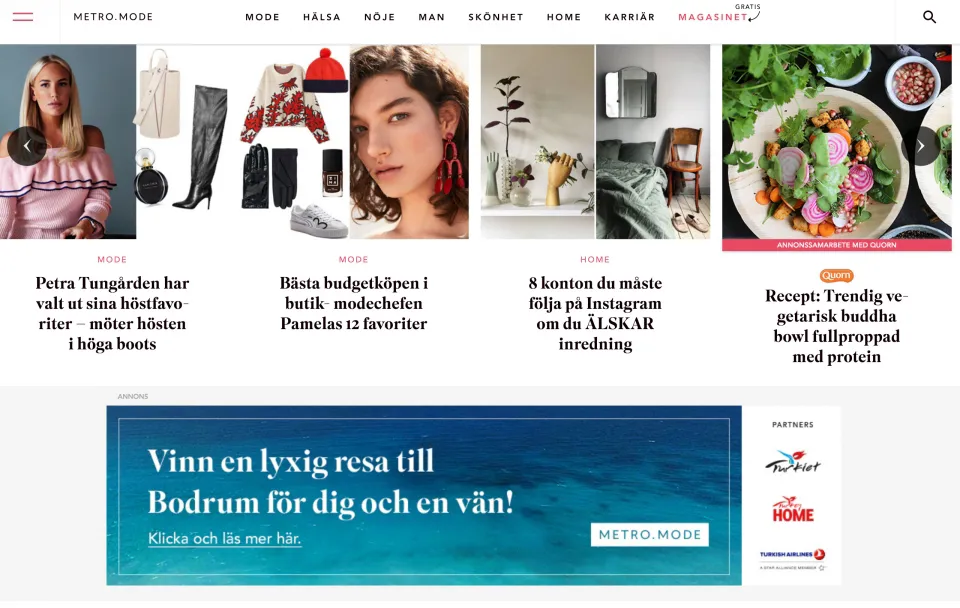Screen dimensions: 960x608
Task: Click the Turkiet partner logo
Action: (792, 462)
